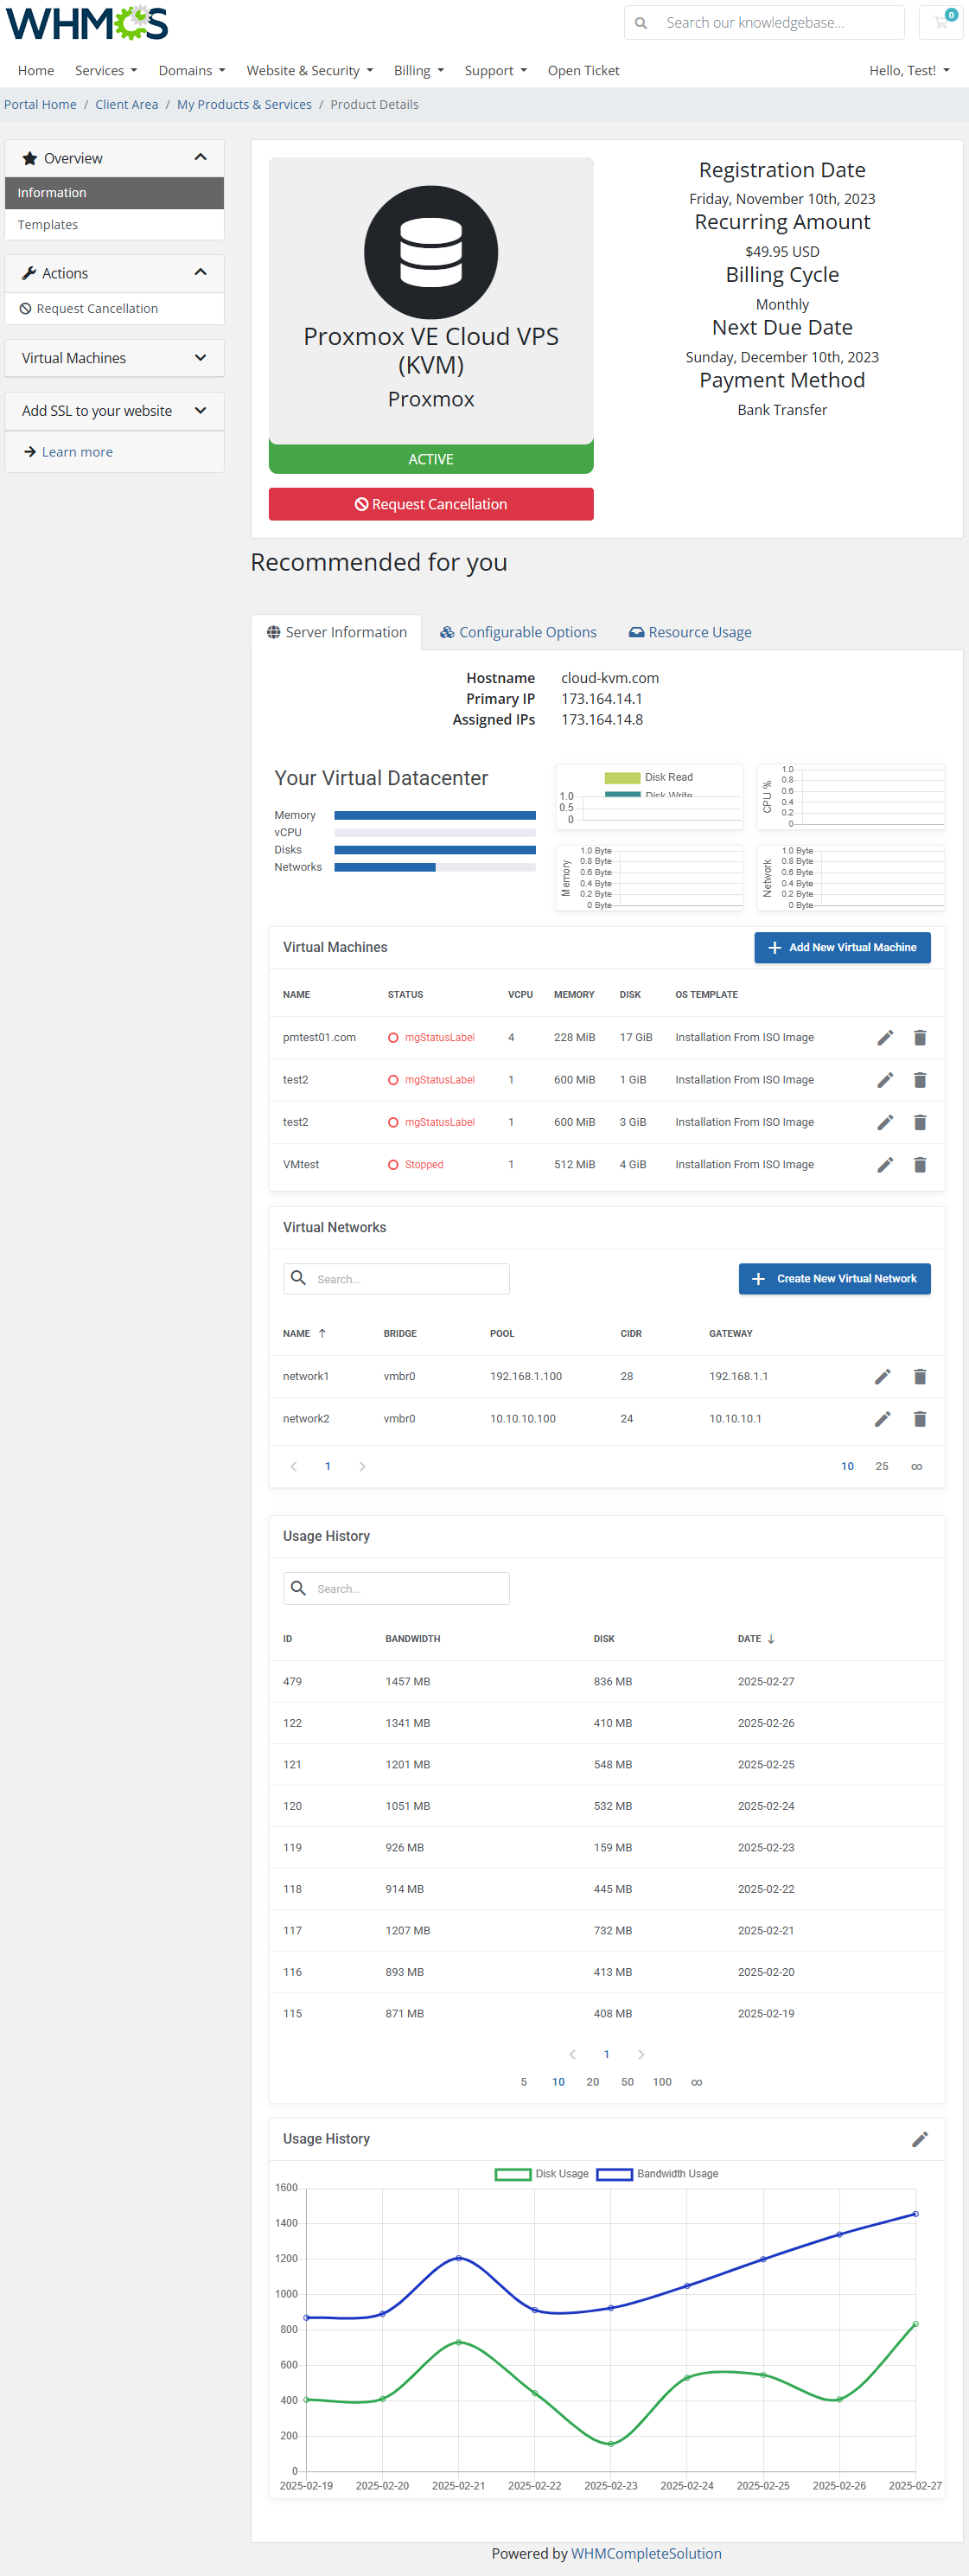The image size is (969, 2576).
Task: Delete the 3 GiB test2 machine
Action: [x=920, y=1122]
